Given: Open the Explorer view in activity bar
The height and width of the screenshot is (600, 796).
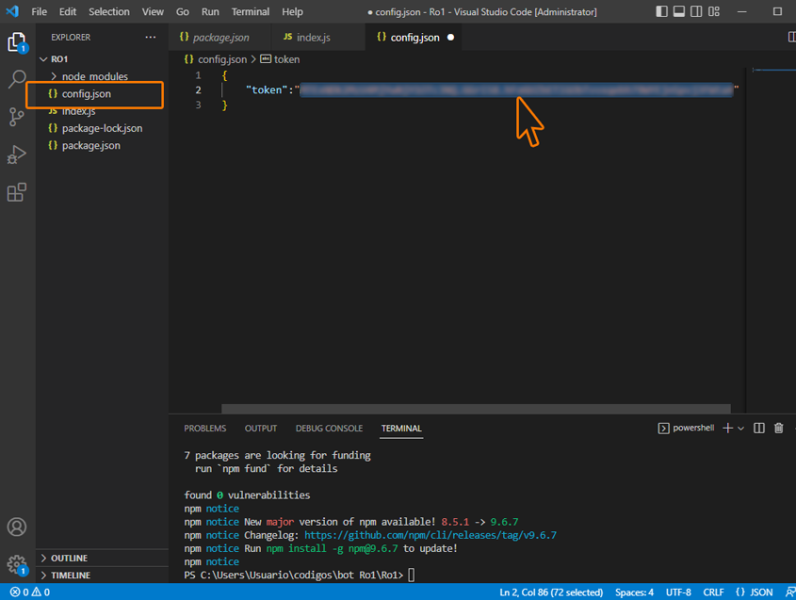Looking at the screenshot, I should (x=17, y=43).
